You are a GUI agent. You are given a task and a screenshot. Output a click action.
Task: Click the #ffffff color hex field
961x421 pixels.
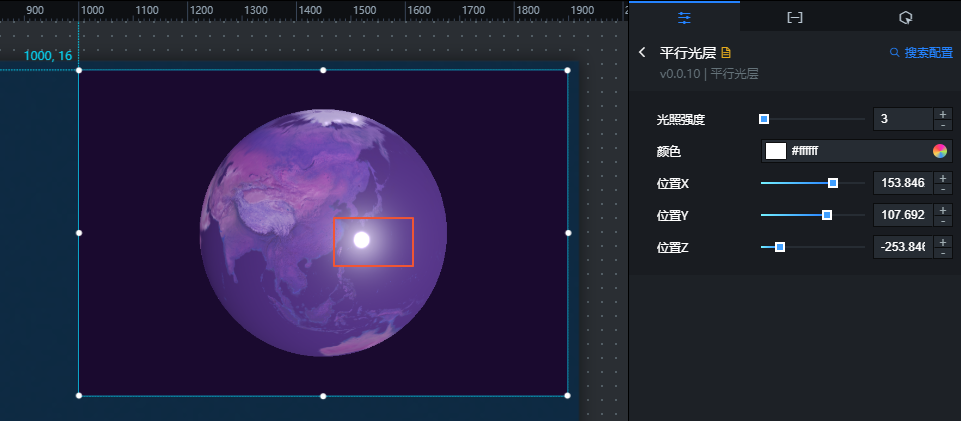[x=858, y=151]
